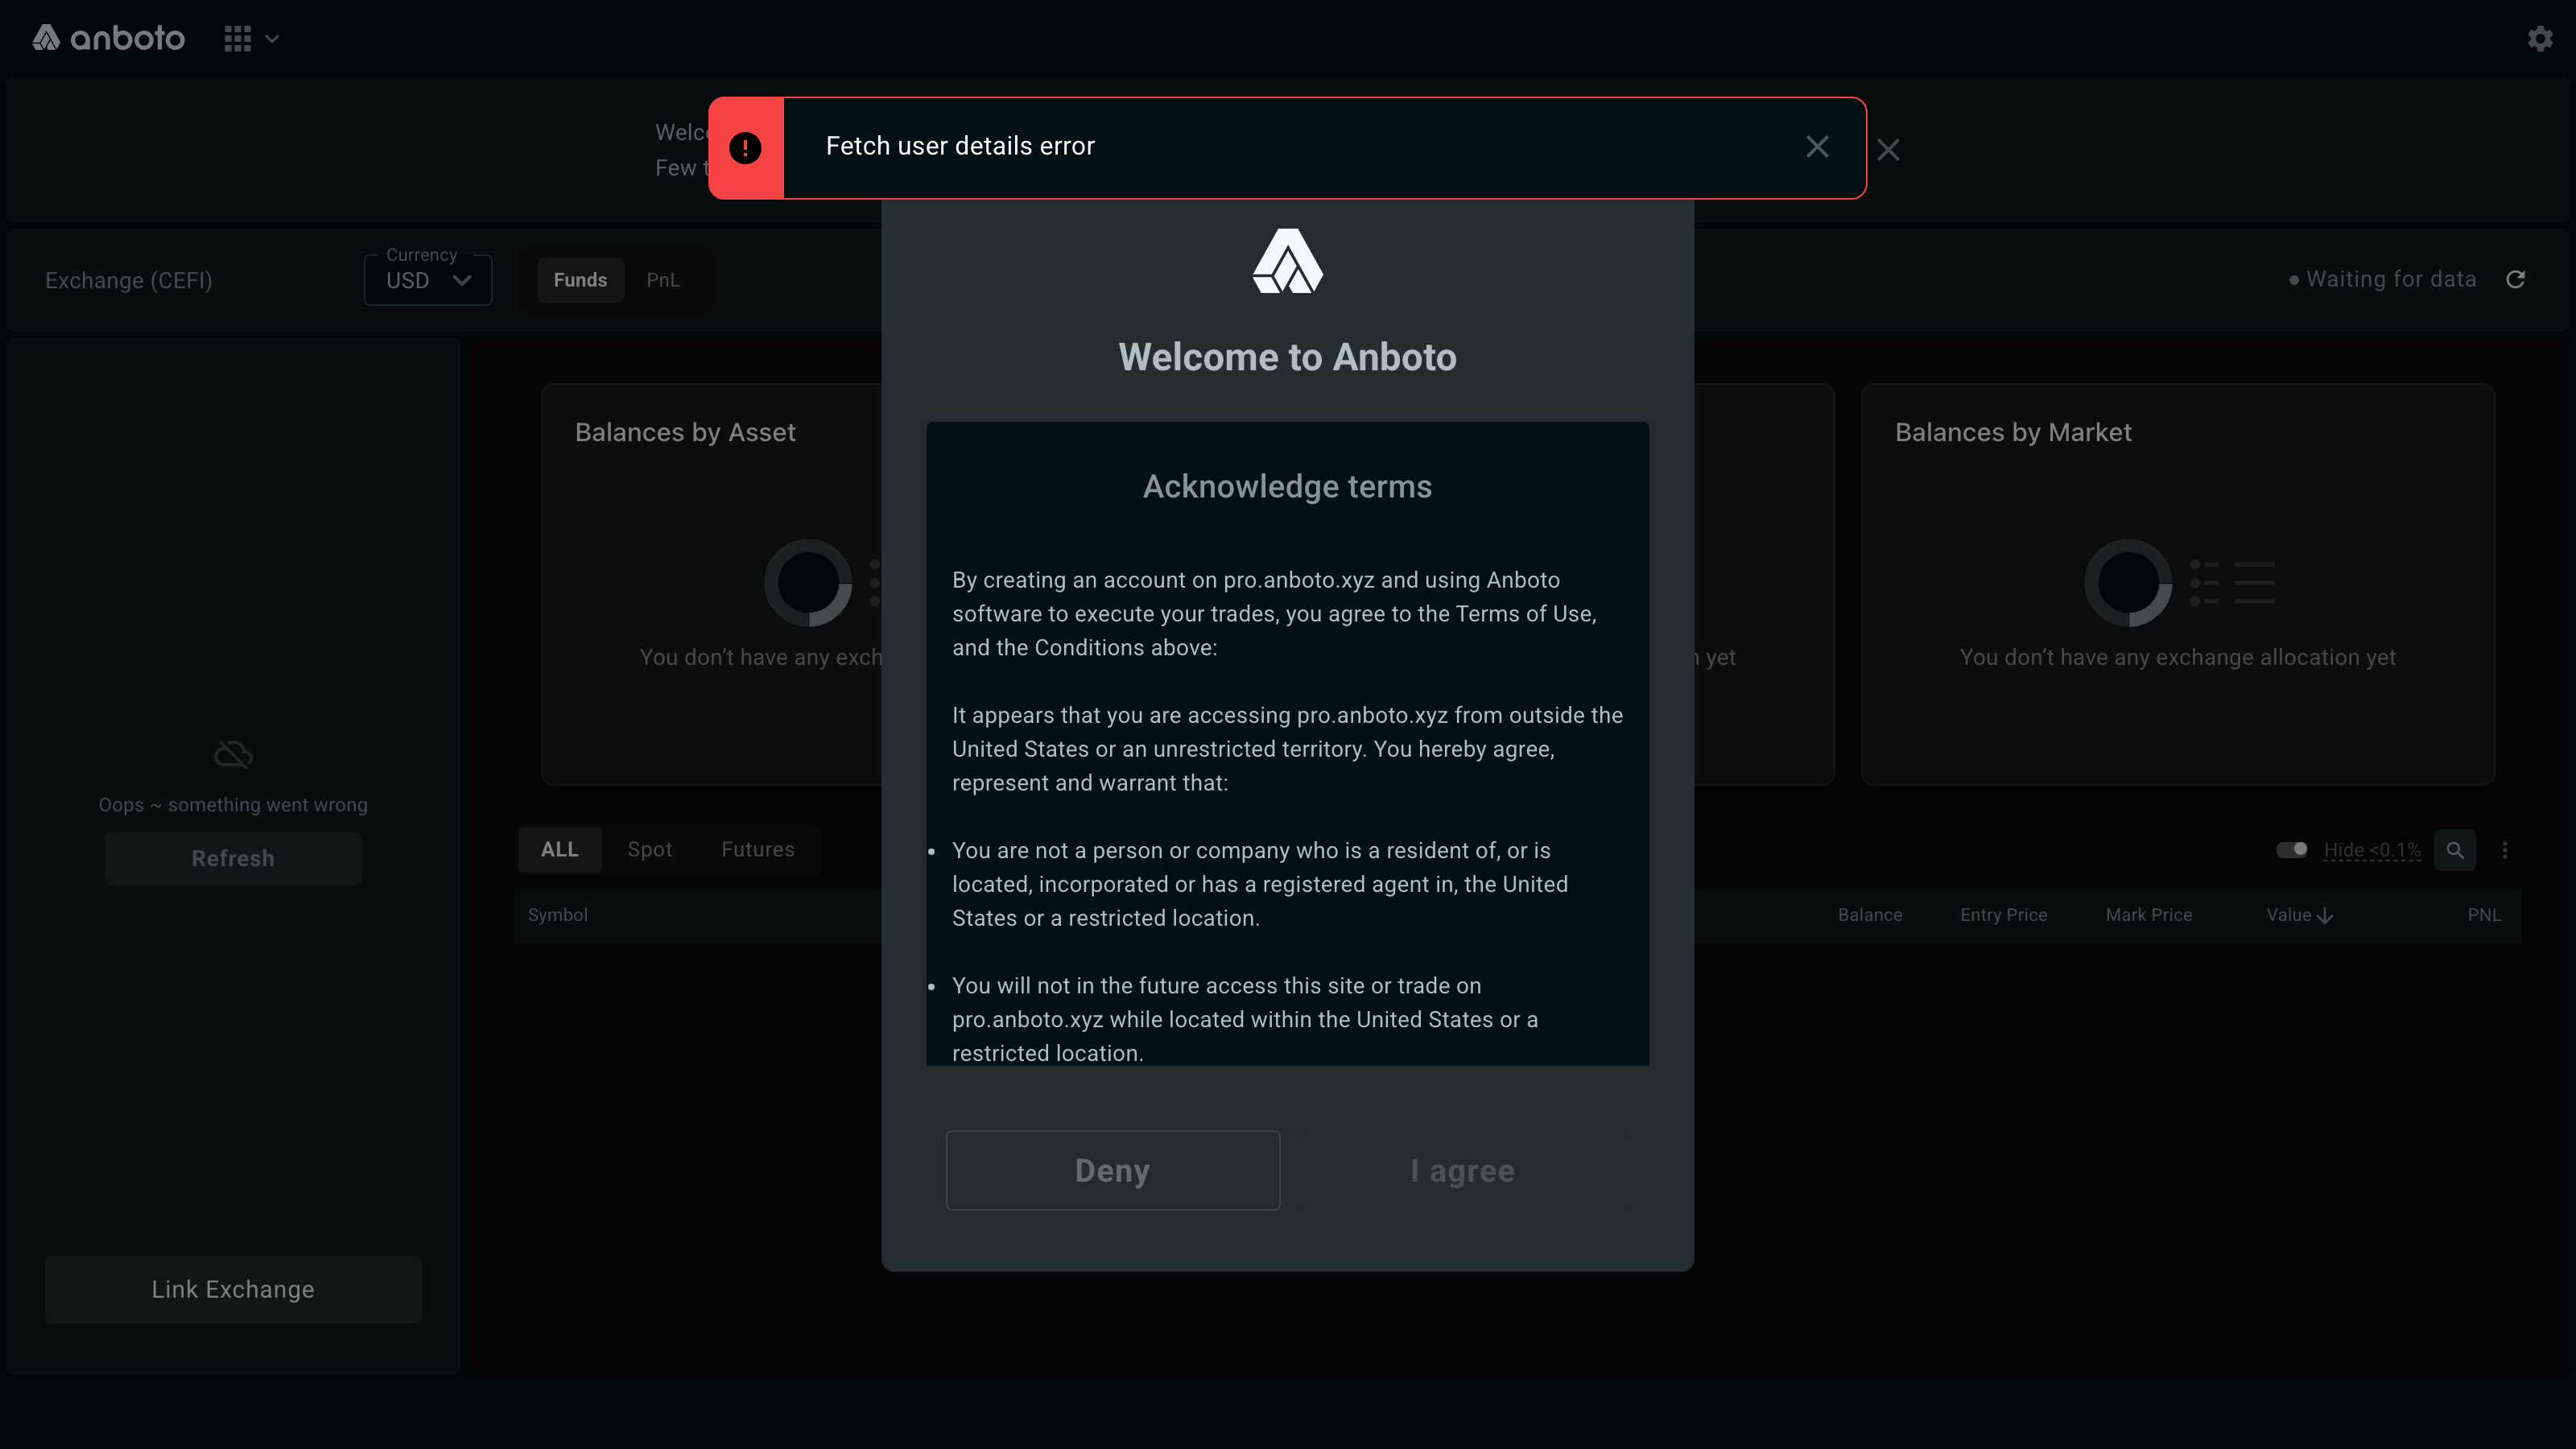2576x1449 pixels.
Task: Open the apps grid menu icon
Action: 237,39
